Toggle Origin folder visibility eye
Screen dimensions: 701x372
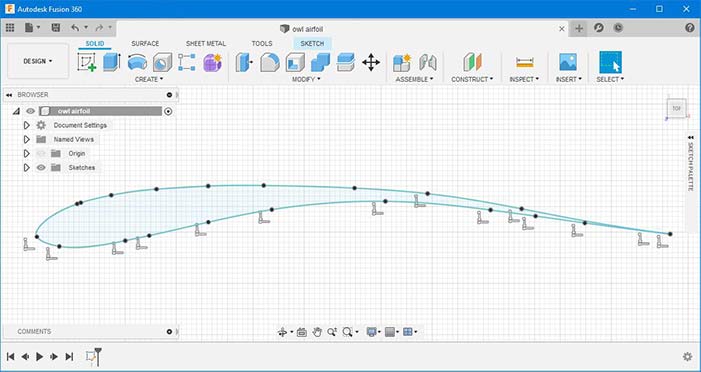pos(41,153)
